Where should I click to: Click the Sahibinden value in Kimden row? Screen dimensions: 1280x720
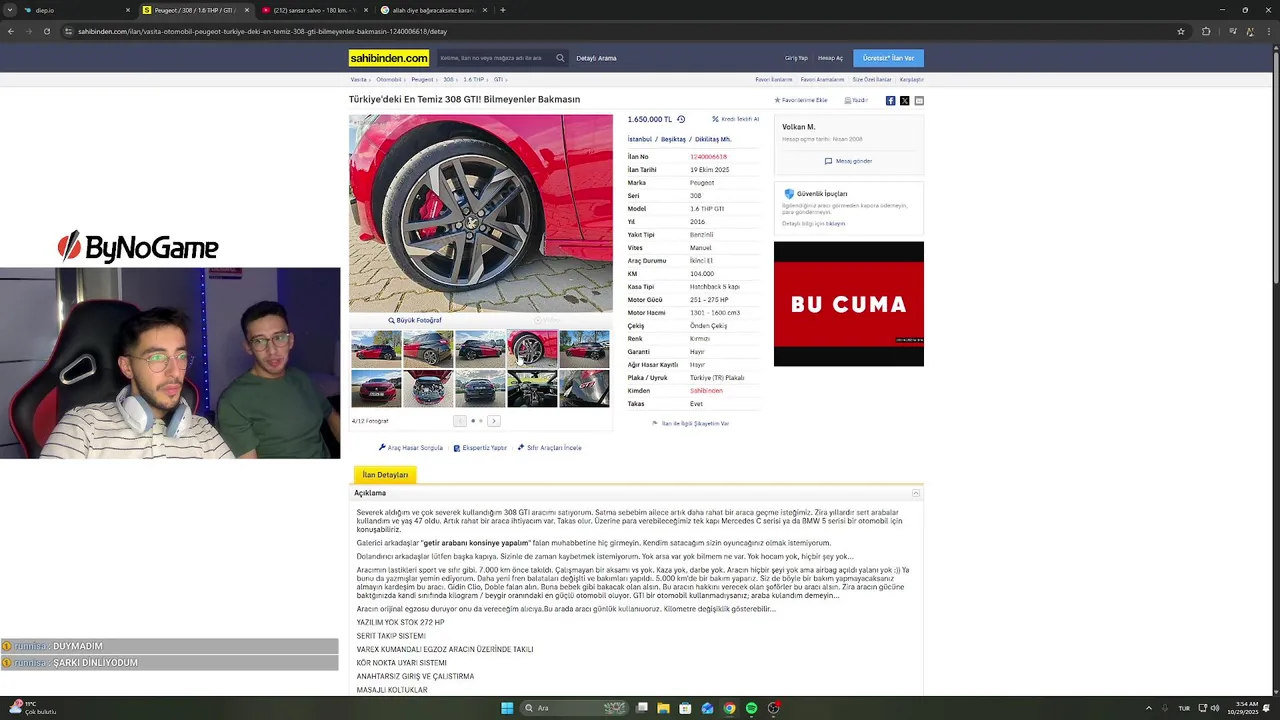706,391
